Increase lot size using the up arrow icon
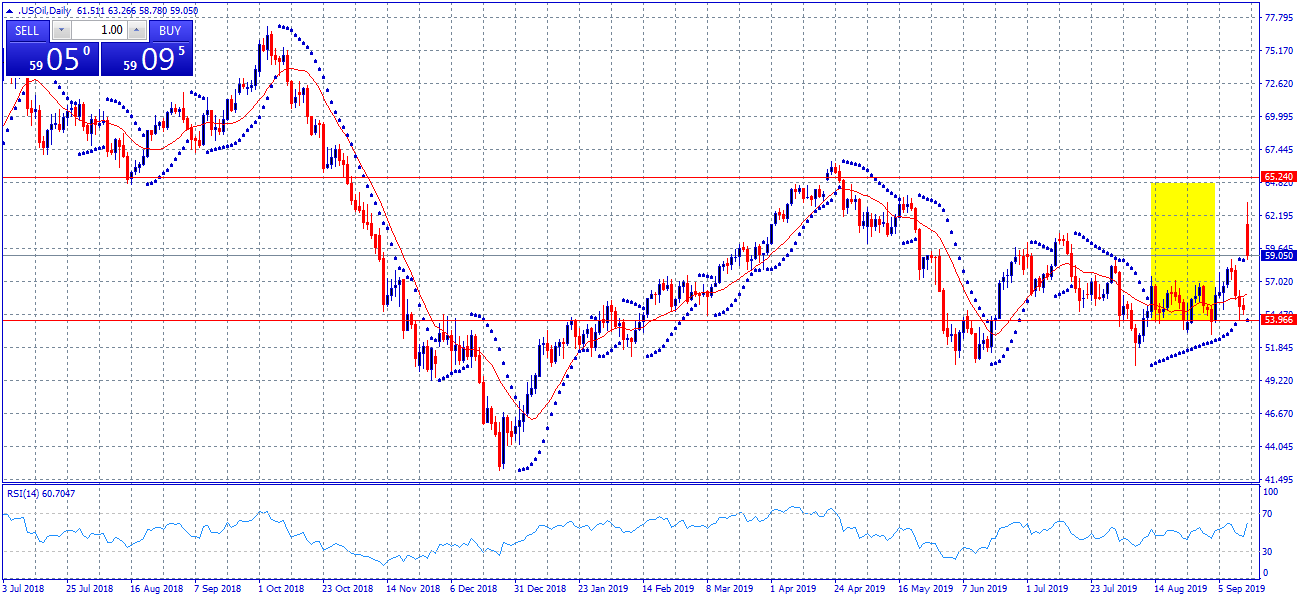Viewport: 1300px width, 600px height. (x=137, y=30)
